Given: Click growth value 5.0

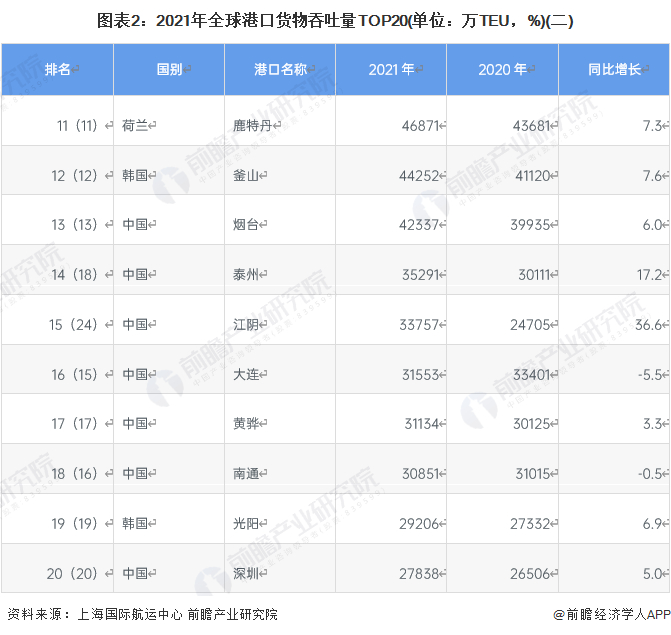Looking at the screenshot, I should (x=652, y=574).
